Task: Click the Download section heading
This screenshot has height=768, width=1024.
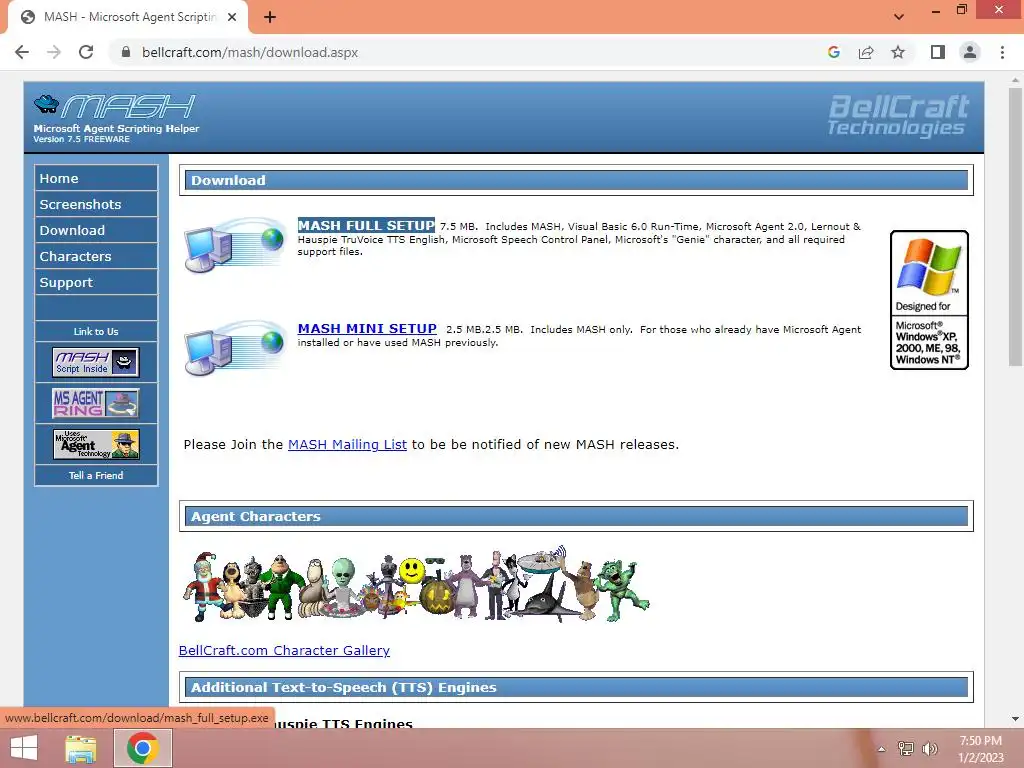Action: click(576, 180)
